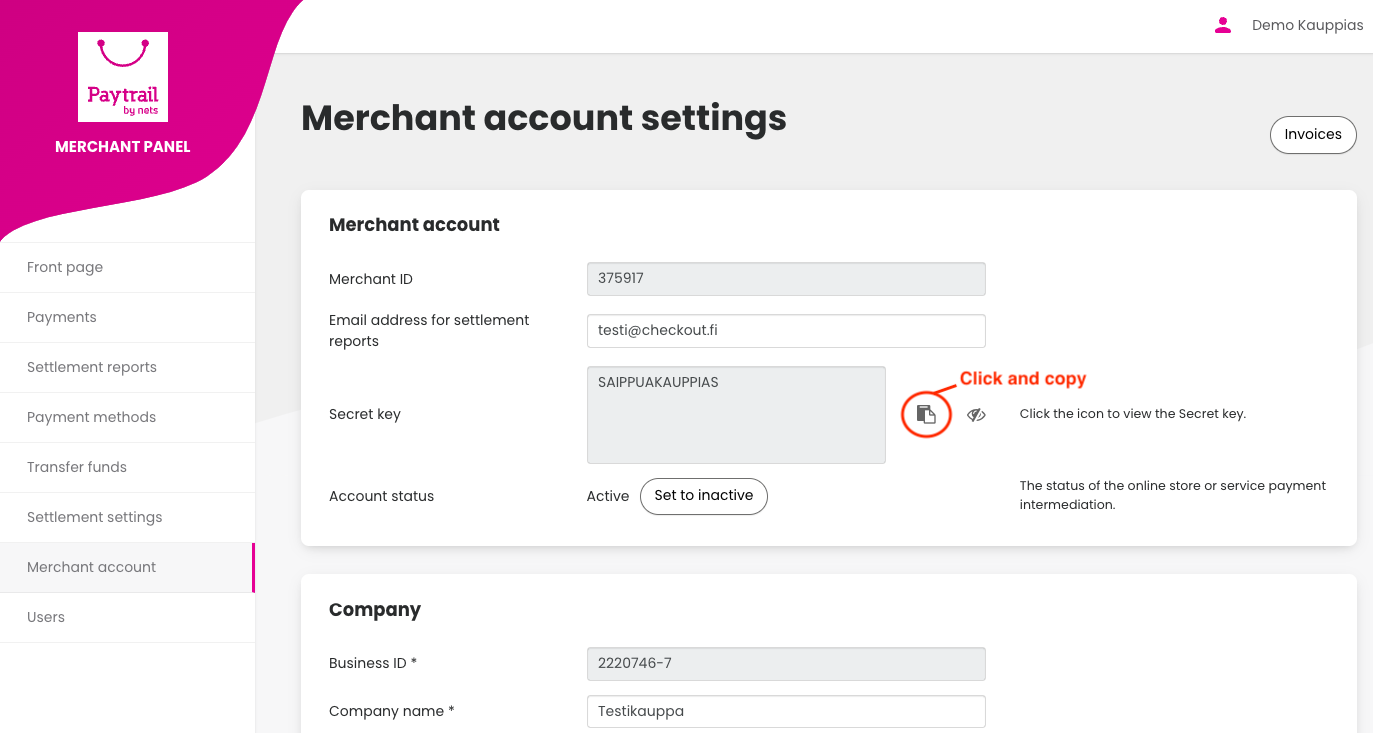Screen dimensions: 1373x733
Task: Click the Active account status text
Action: [608, 496]
